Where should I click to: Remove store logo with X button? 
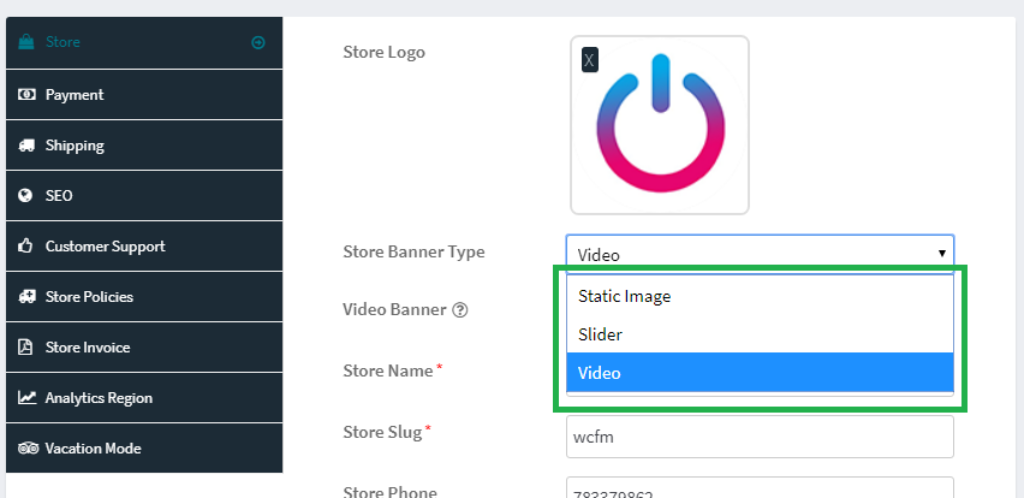pos(589,61)
